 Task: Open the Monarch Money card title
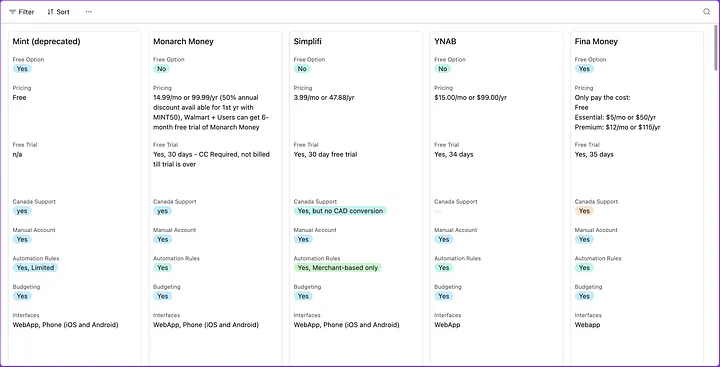click(183, 41)
